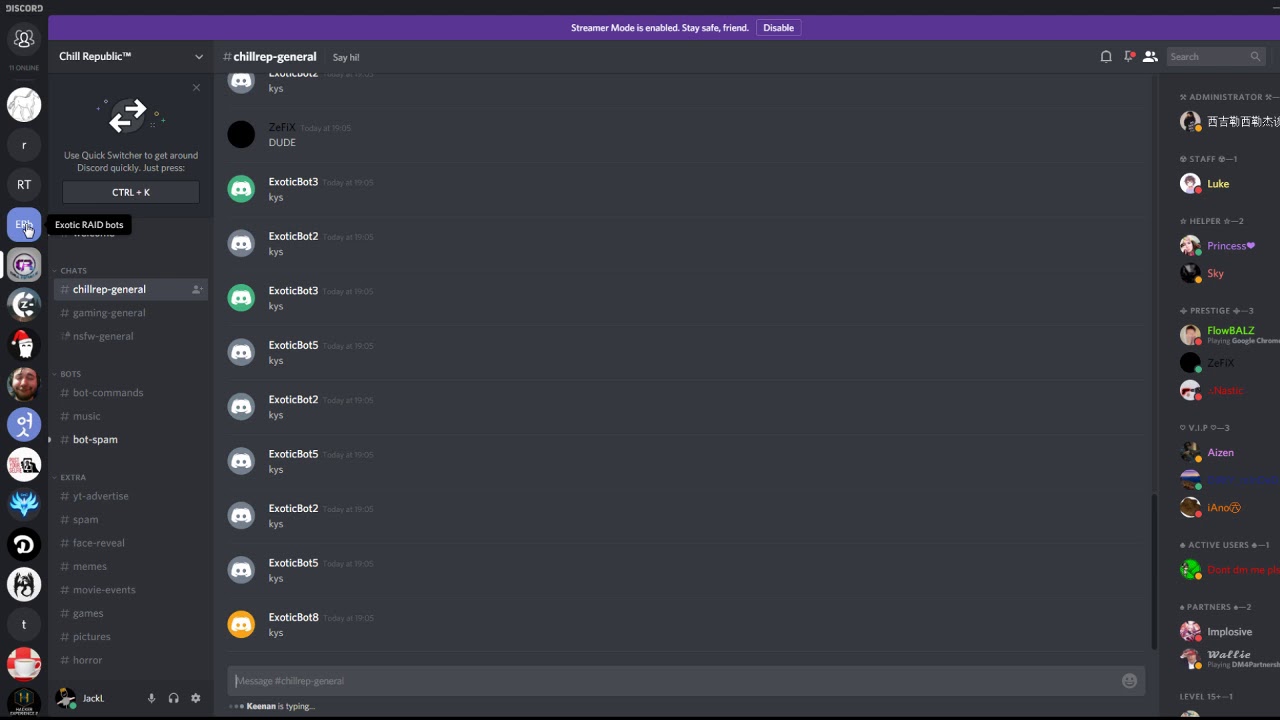Open the Exotic RAID bots server
This screenshot has height=720, width=1280.
click(24, 225)
